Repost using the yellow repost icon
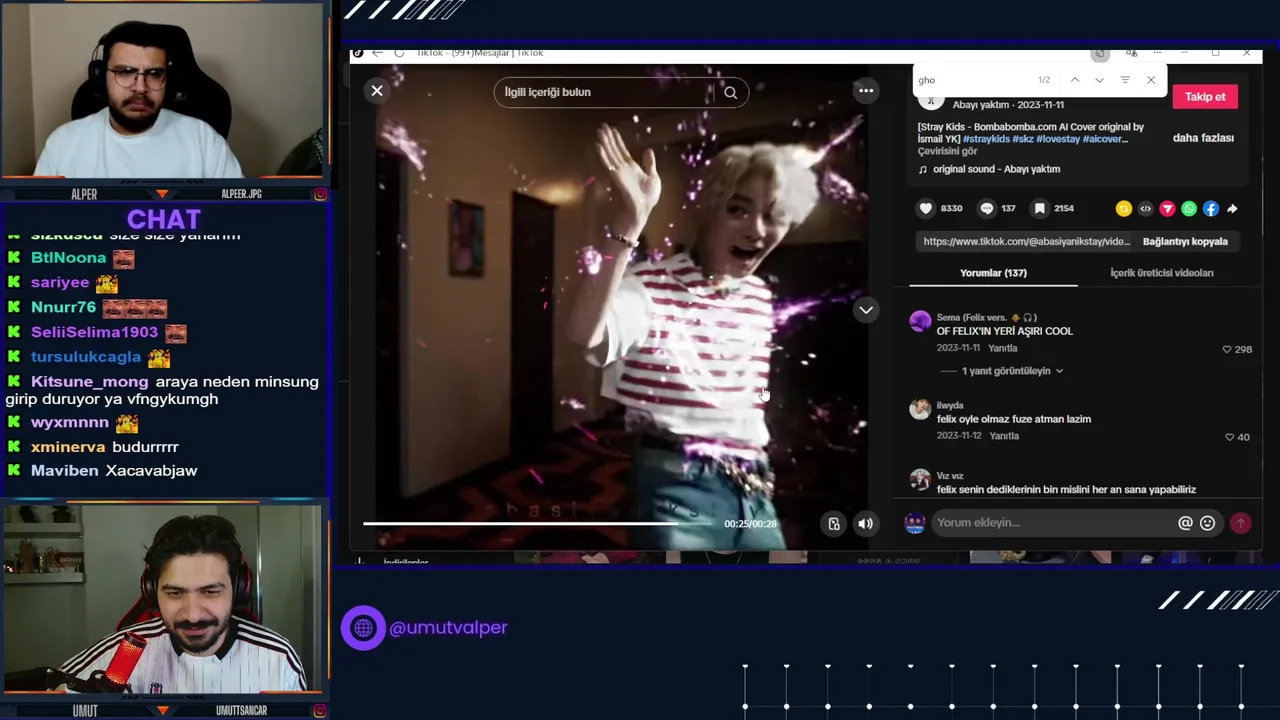The height and width of the screenshot is (720, 1280). 1124,208
